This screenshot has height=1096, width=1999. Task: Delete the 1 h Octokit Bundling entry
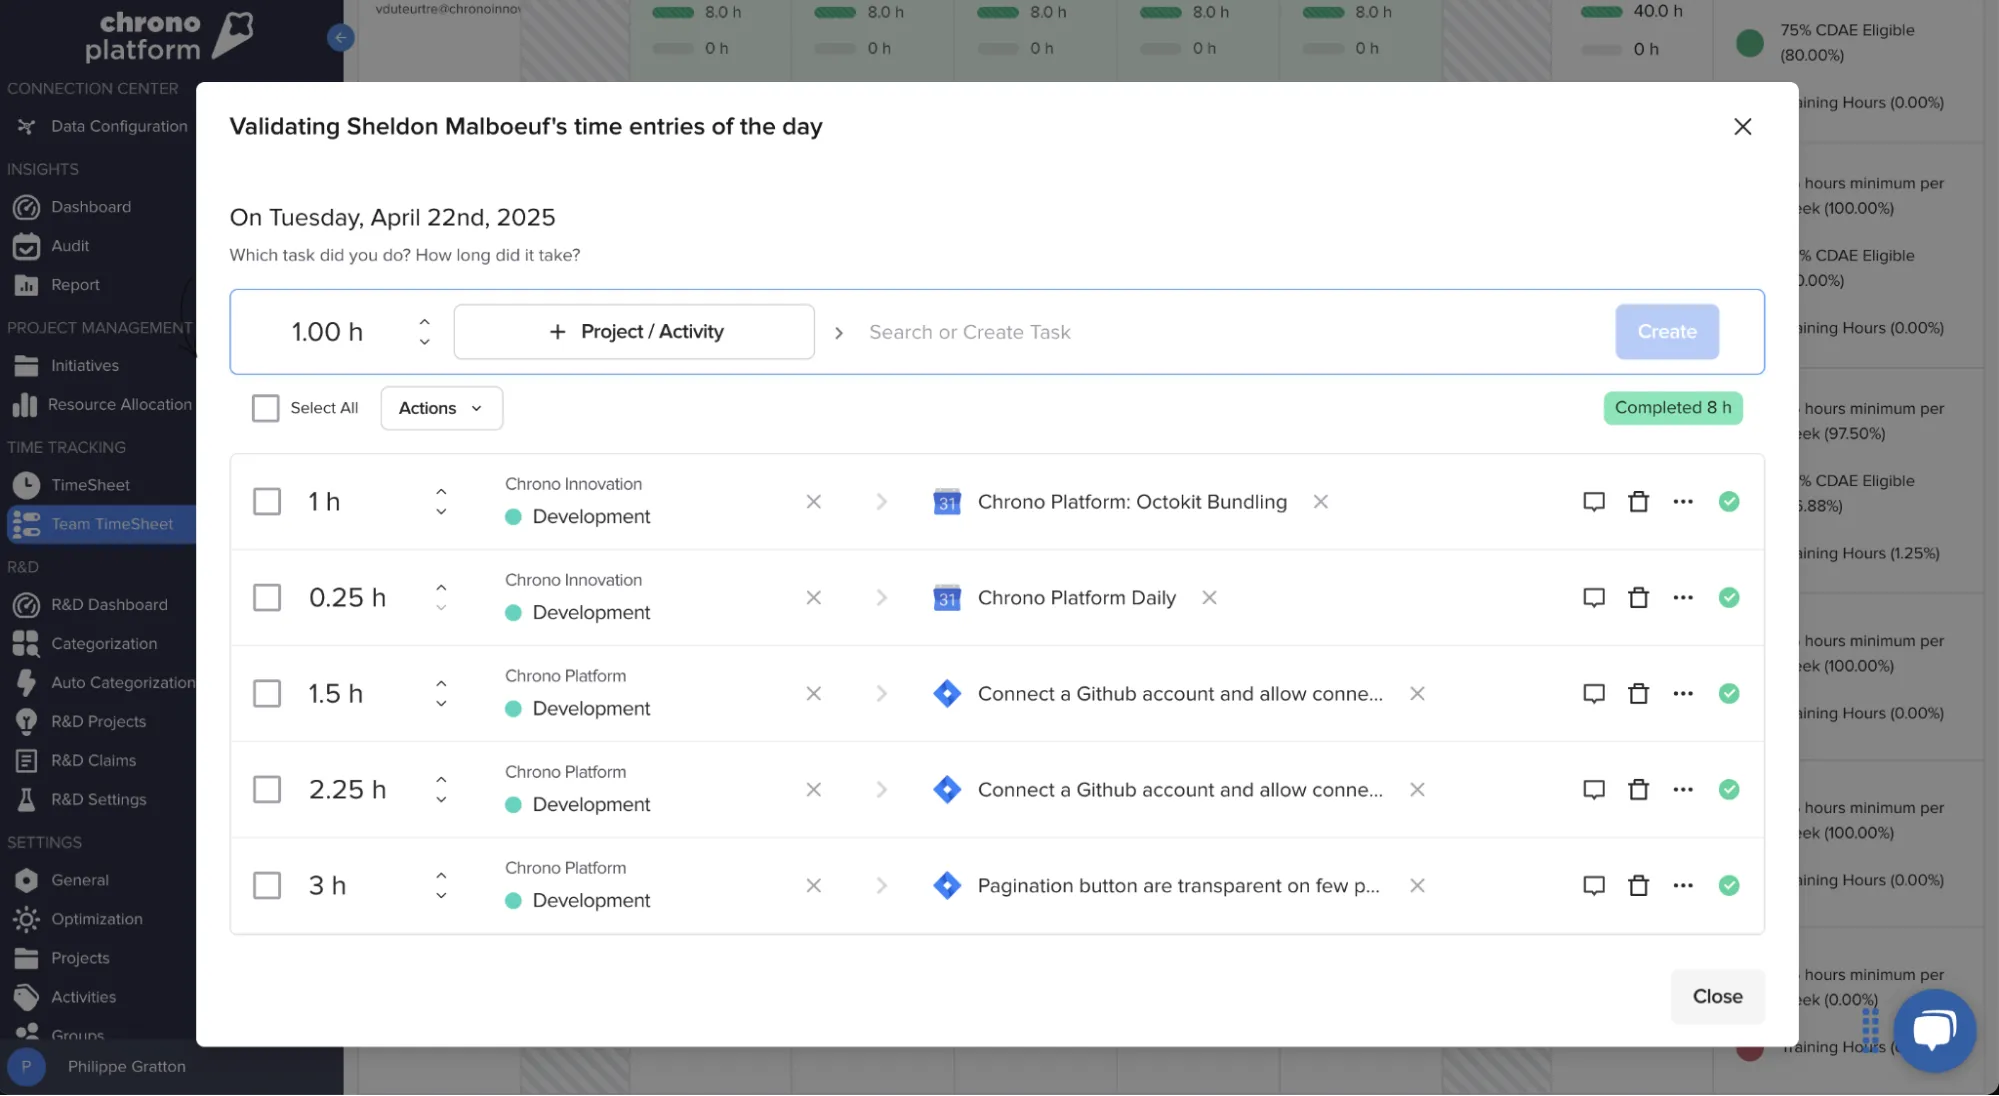1638,501
